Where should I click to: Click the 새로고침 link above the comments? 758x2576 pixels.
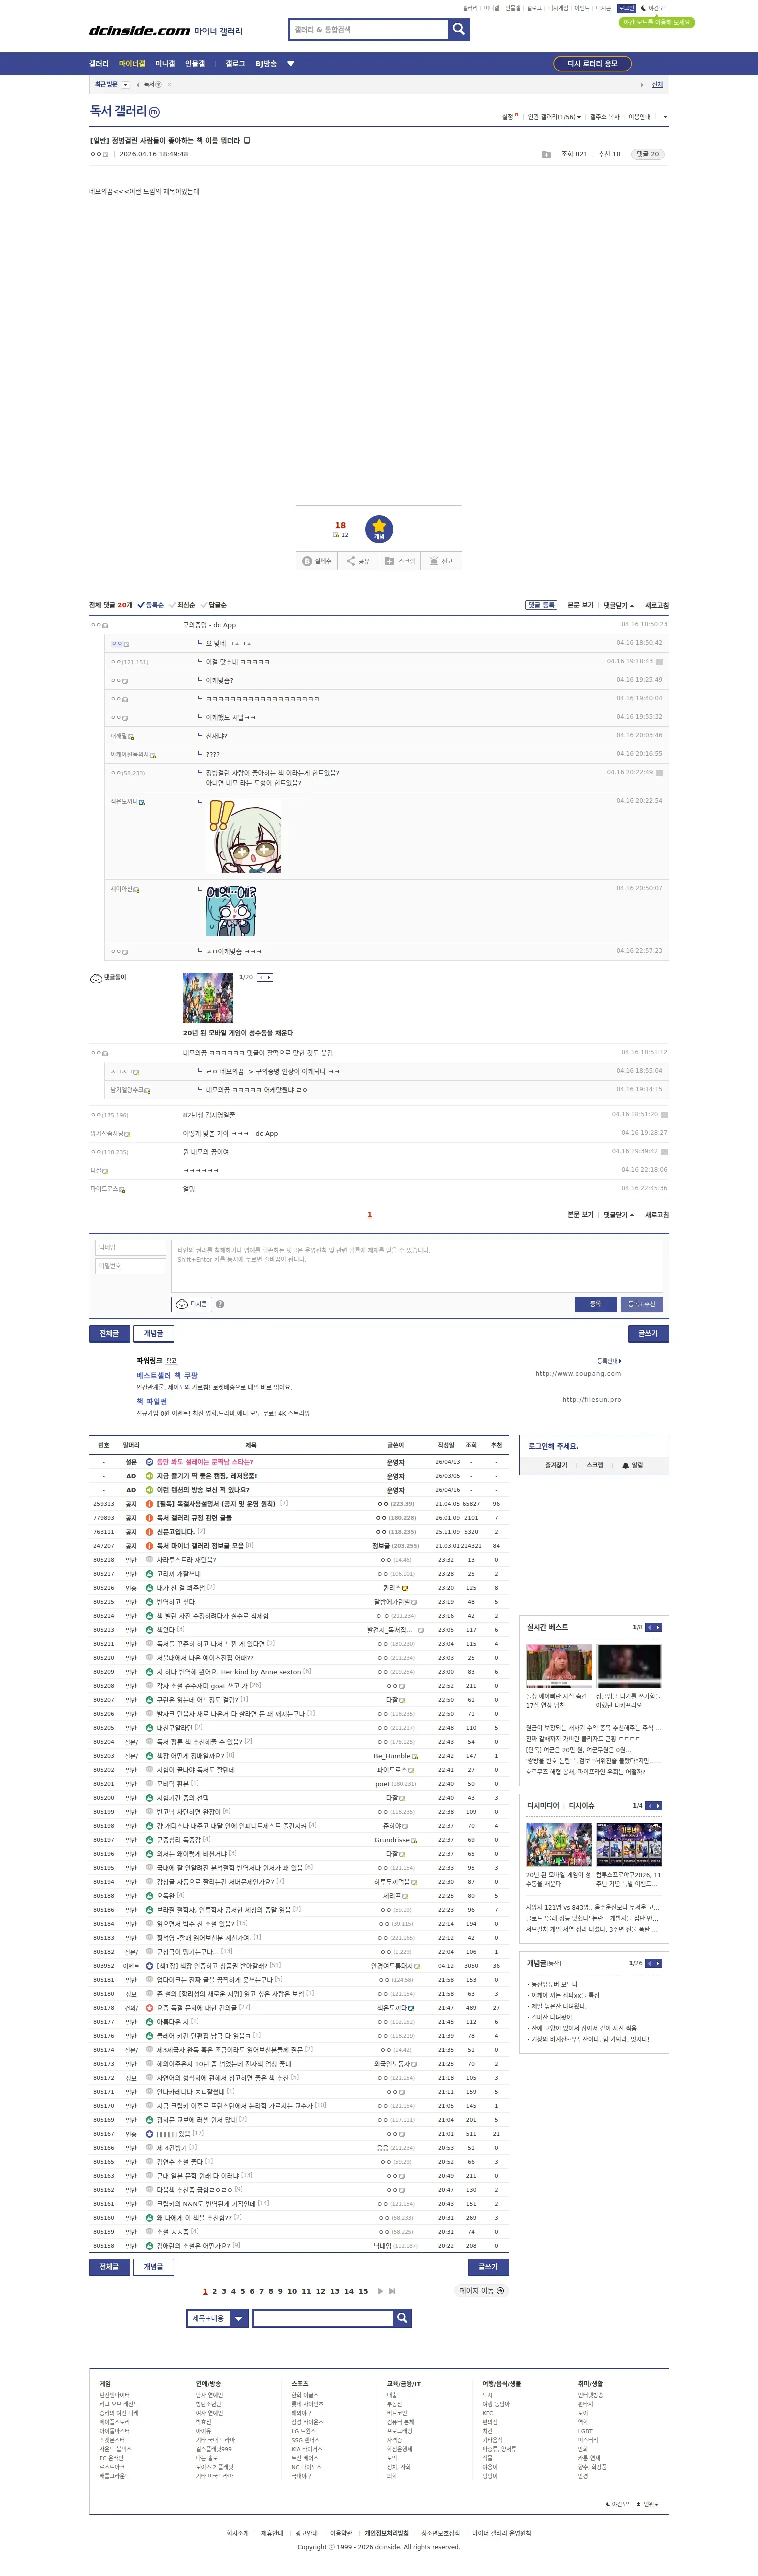[657, 605]
